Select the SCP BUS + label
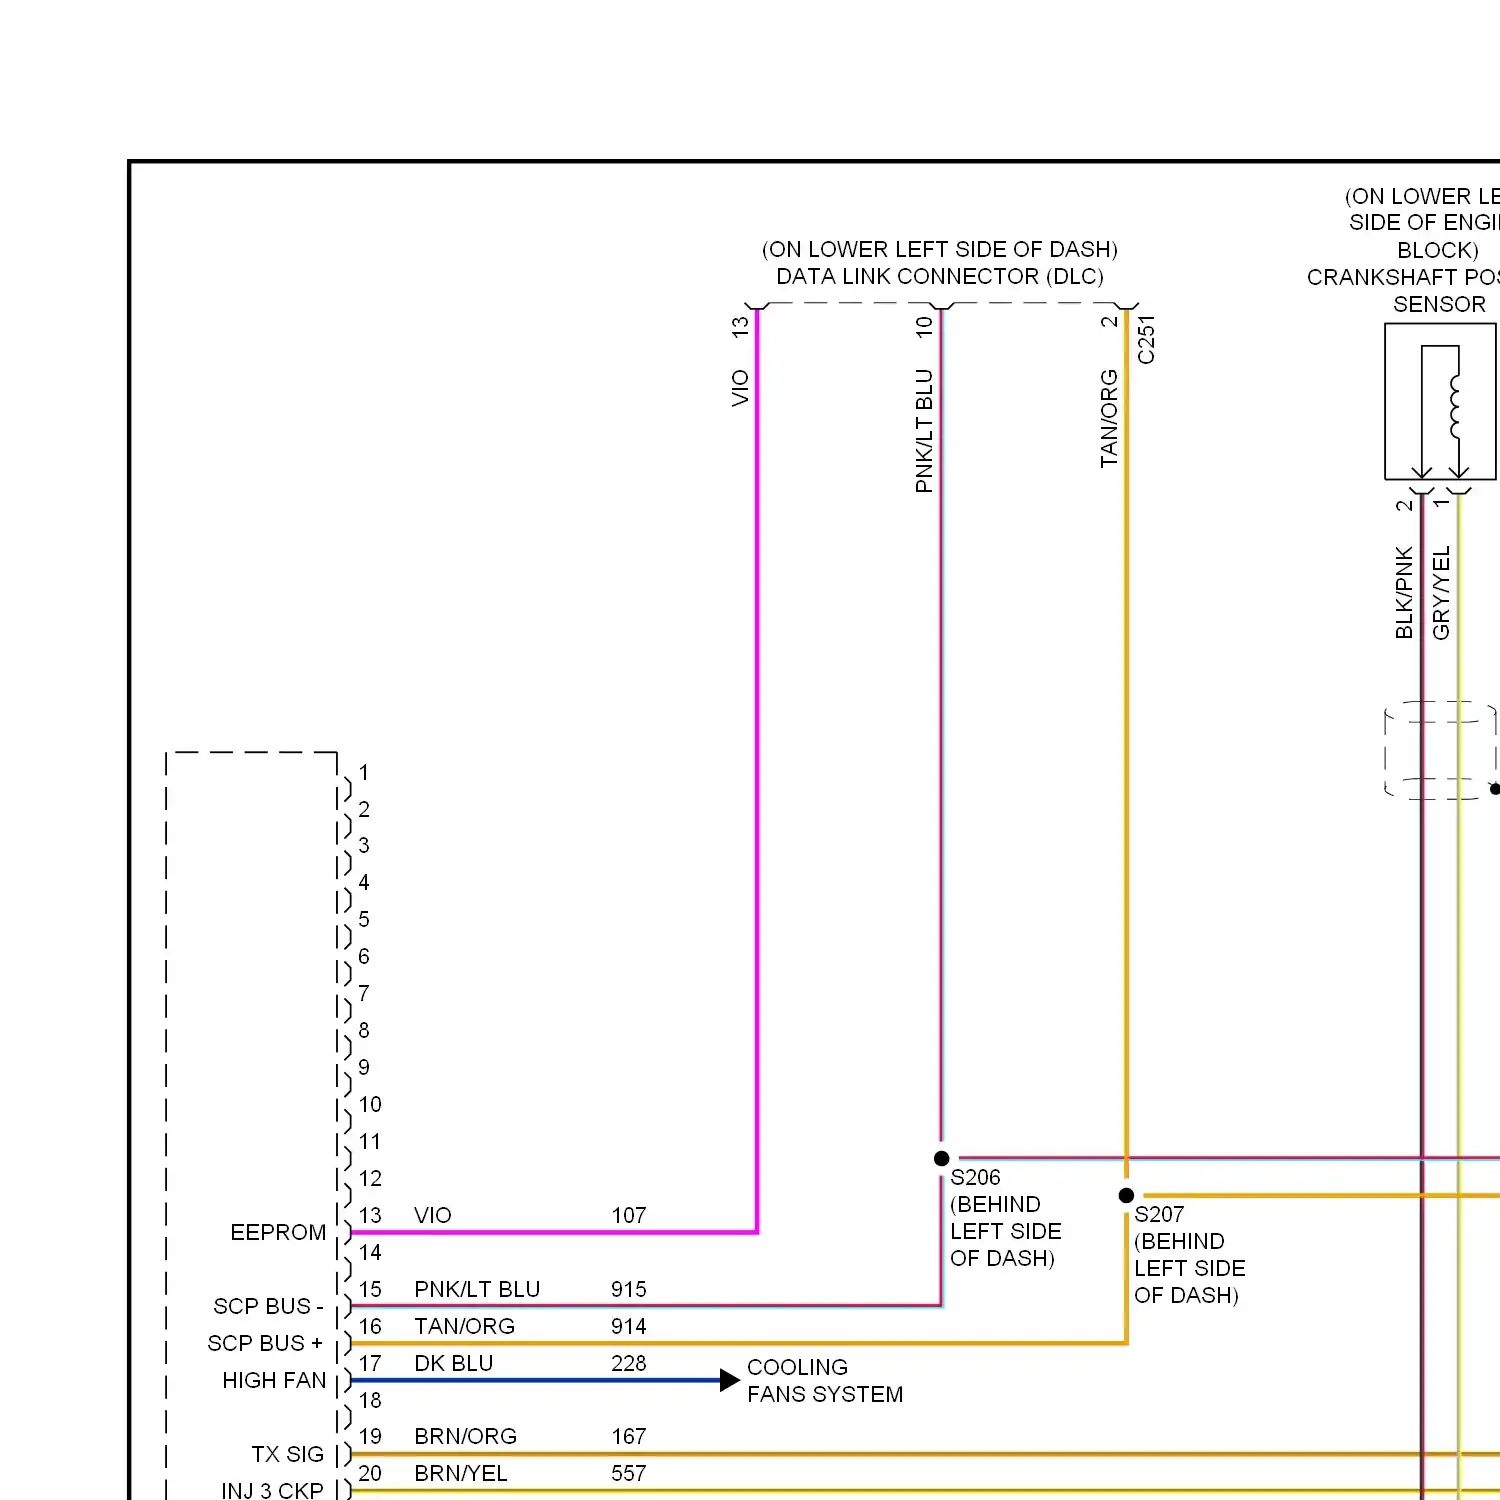Screen dimensions: 1500x1500 265,1343
